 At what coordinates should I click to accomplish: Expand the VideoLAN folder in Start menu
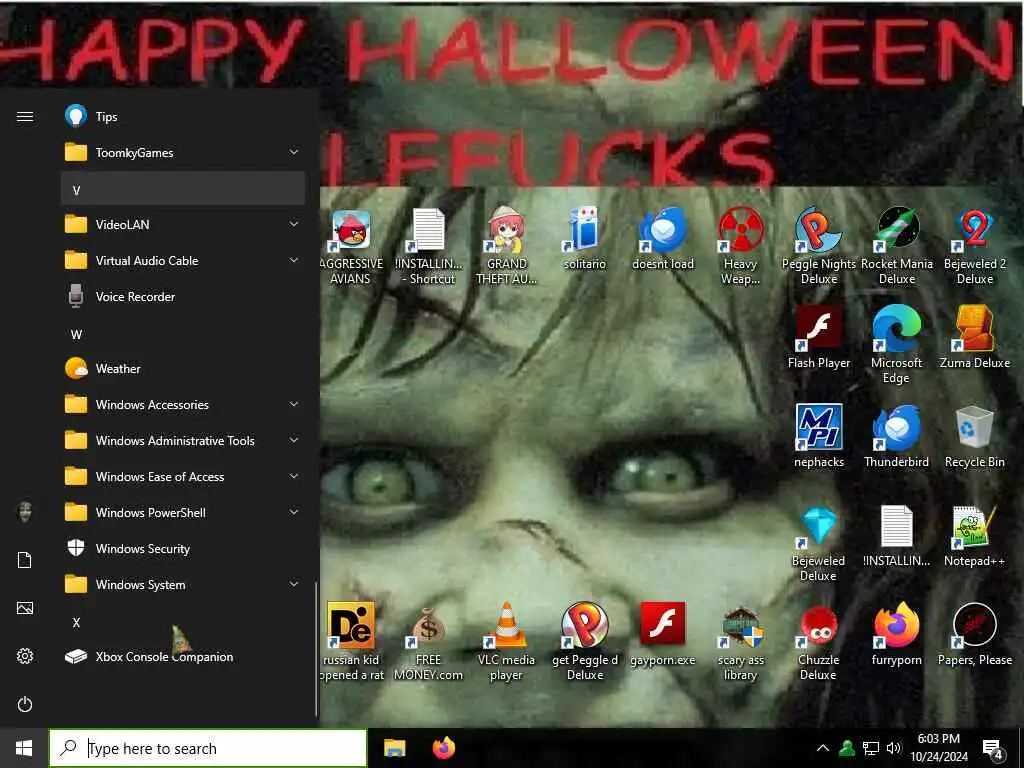pyautogui.click(x=184, y=225)
